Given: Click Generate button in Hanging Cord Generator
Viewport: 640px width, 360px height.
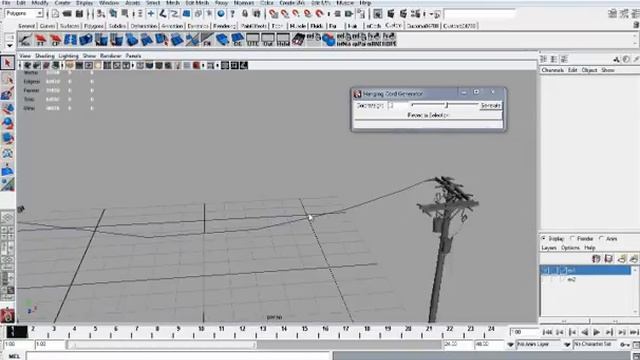Looking at the screenshot, I should point(491,105).
